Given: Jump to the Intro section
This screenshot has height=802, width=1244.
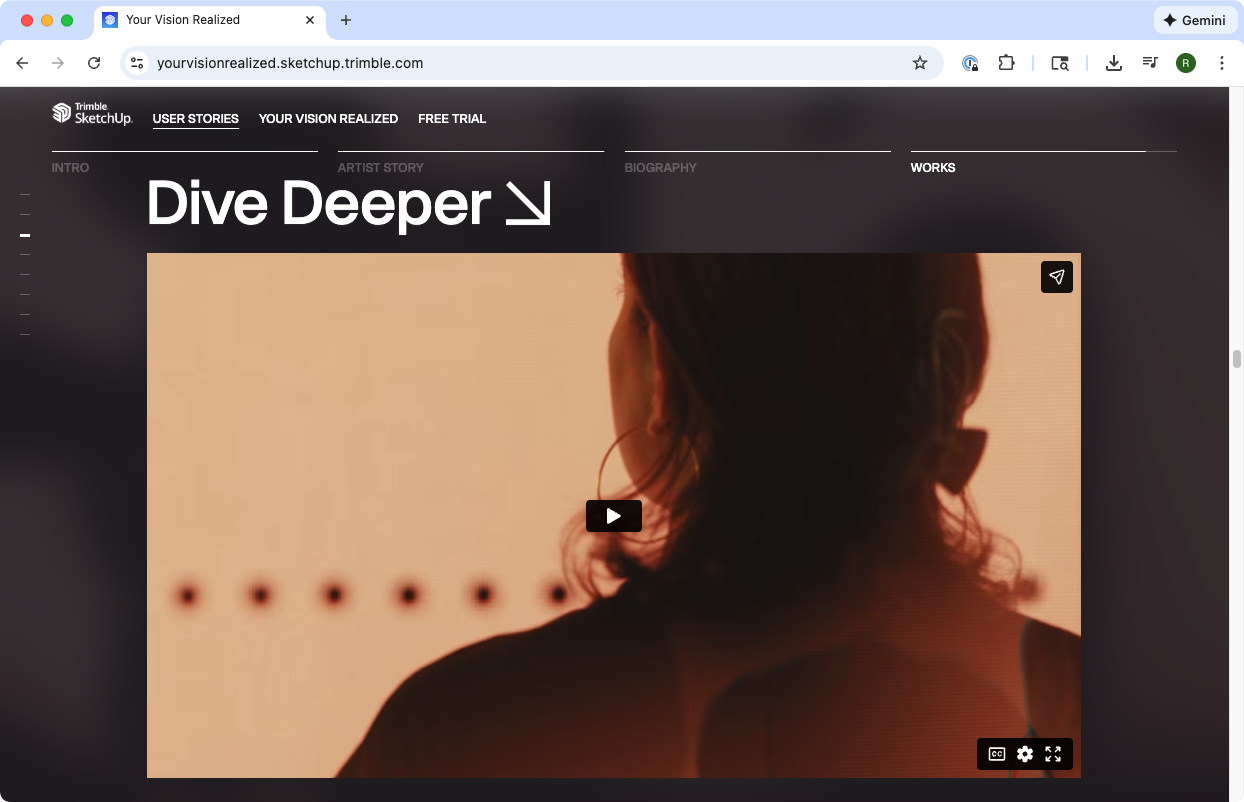Looking at the screenshot, I should (70, 167).
